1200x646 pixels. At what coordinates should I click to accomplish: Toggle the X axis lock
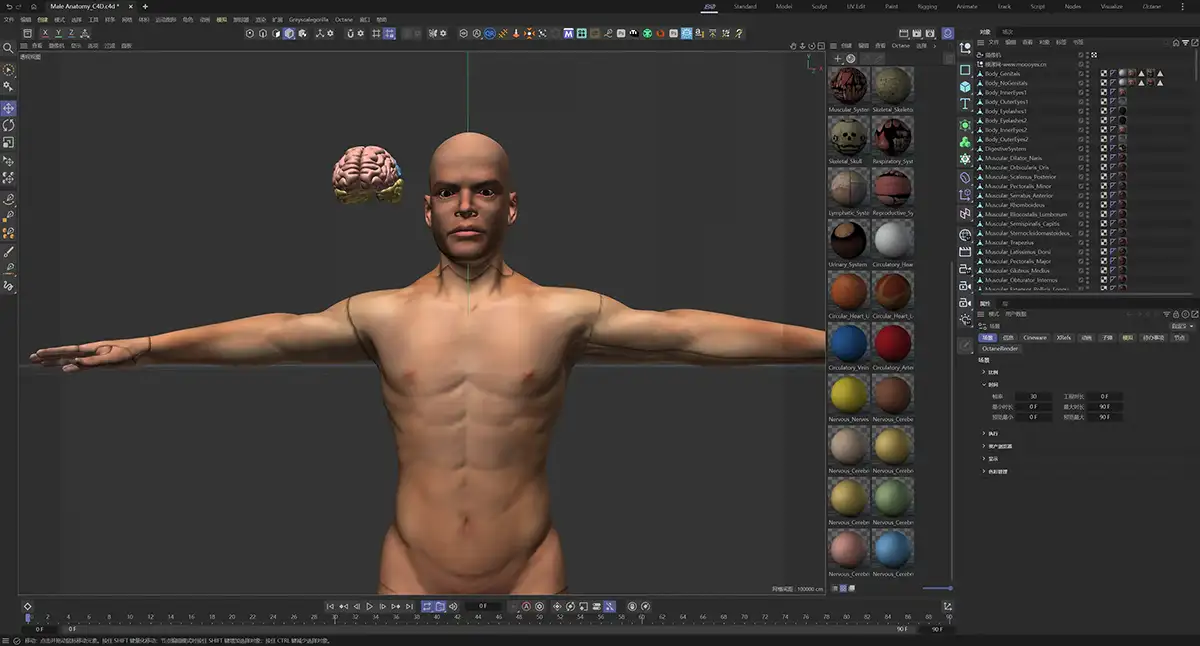tap(45, 33)
